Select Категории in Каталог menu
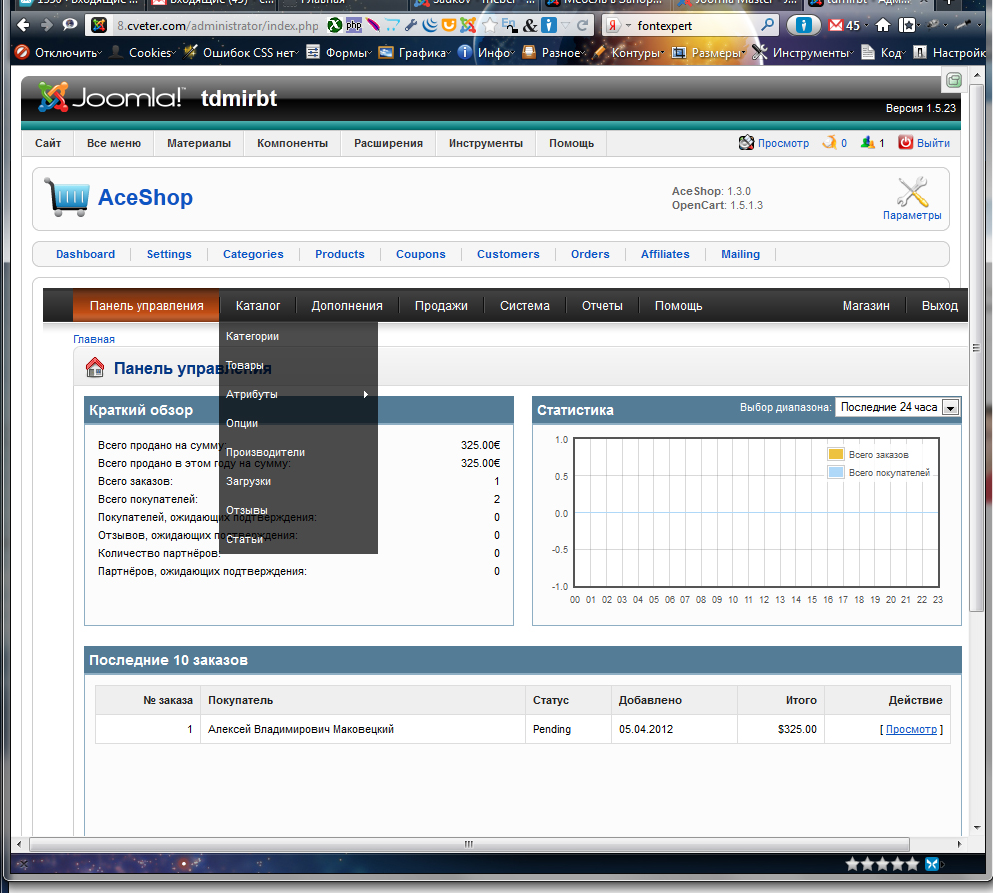 pyautogui.click(x=298, y=336)
